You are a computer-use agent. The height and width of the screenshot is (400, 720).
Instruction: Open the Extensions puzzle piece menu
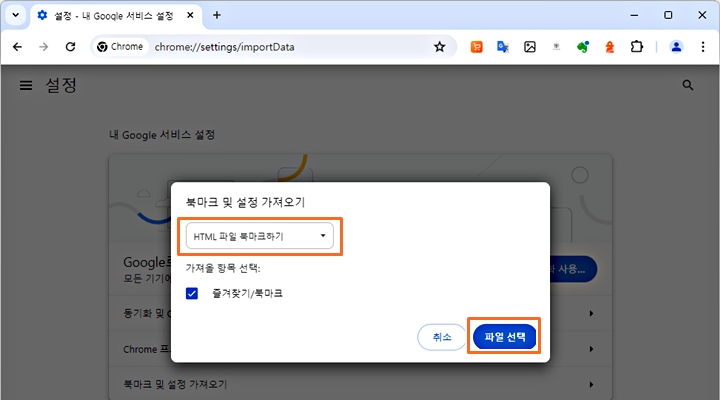(x=636, y=47)
